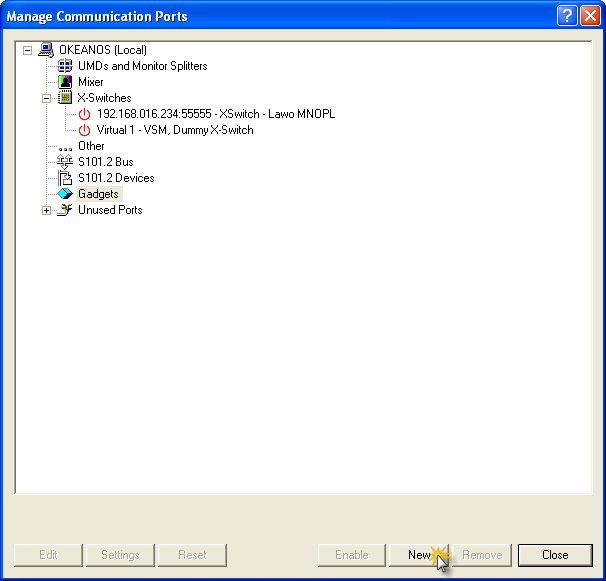Screen dimensions: 606x581
Task: Expand the Unused Ports branch
Action: click(x=46, y=210)
